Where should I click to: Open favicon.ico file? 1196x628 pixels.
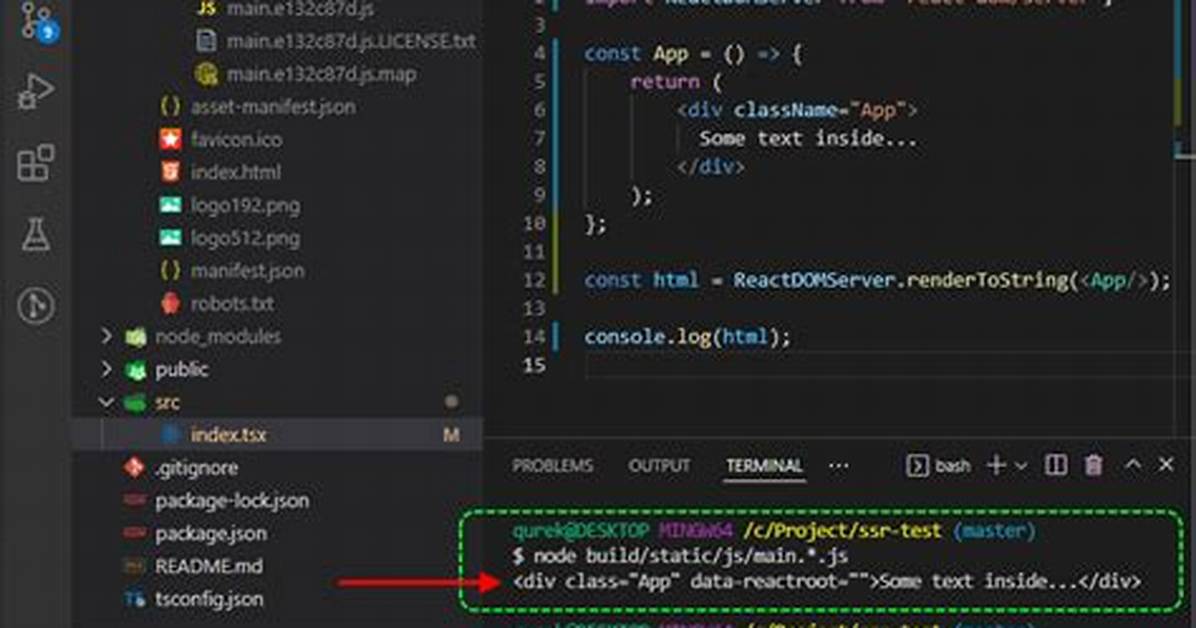(x=236, y=140)
